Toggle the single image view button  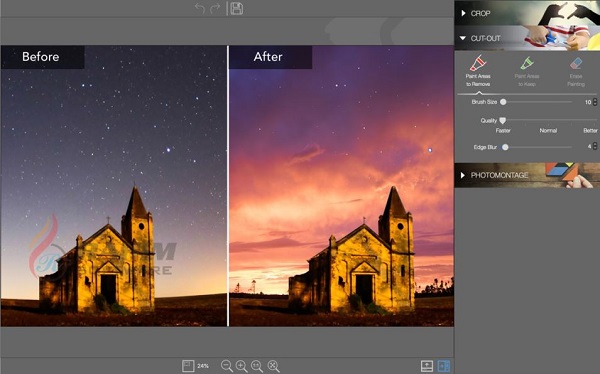click(x=427, y=366)
